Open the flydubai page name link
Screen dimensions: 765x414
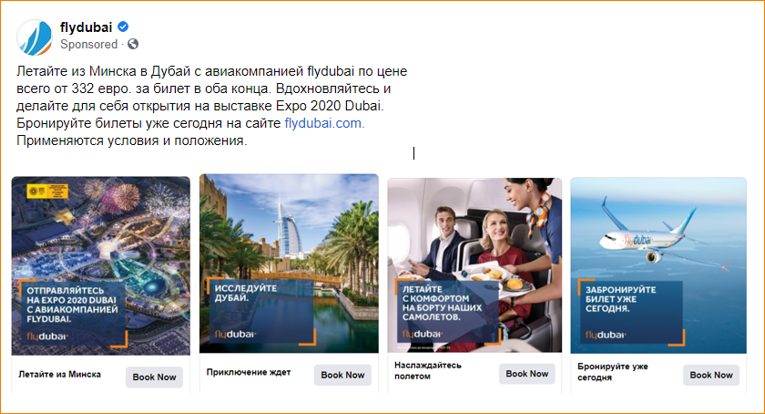[x=86, y=27]
